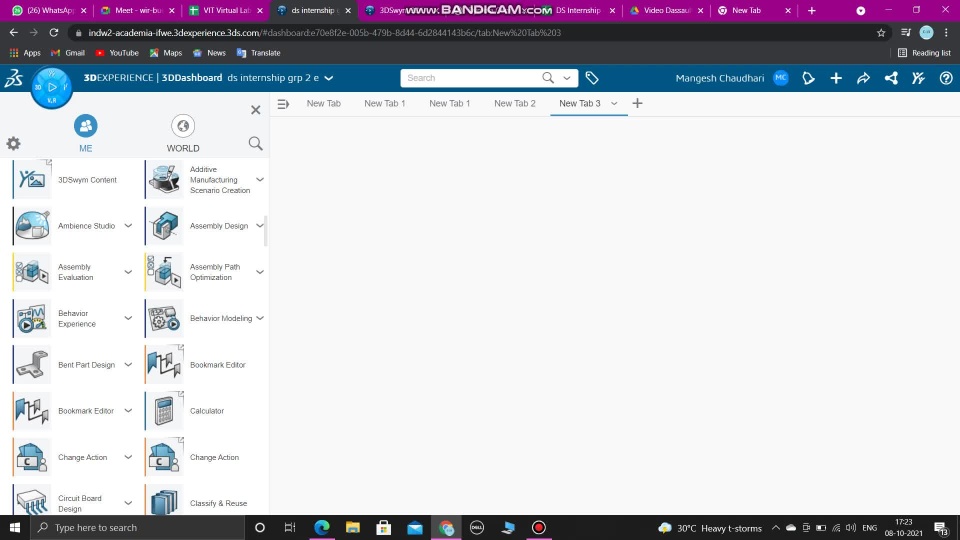Select the ME role section

(x=86, y=133)
